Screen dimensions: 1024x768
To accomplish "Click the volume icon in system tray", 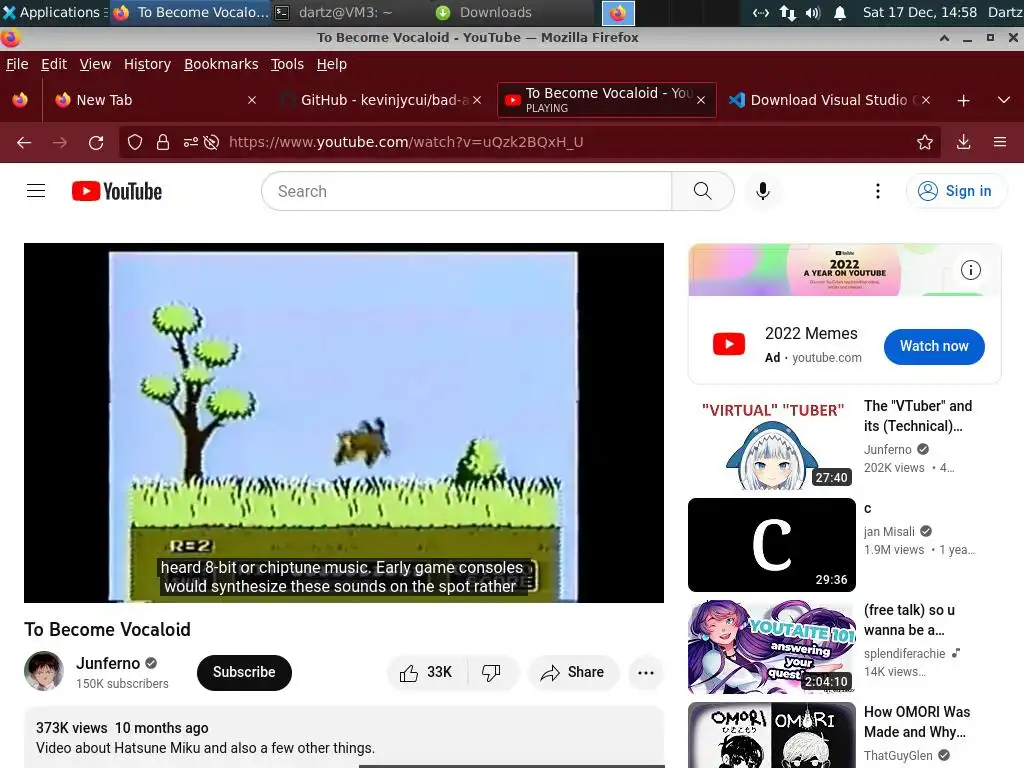I will [x=813, y=12].
